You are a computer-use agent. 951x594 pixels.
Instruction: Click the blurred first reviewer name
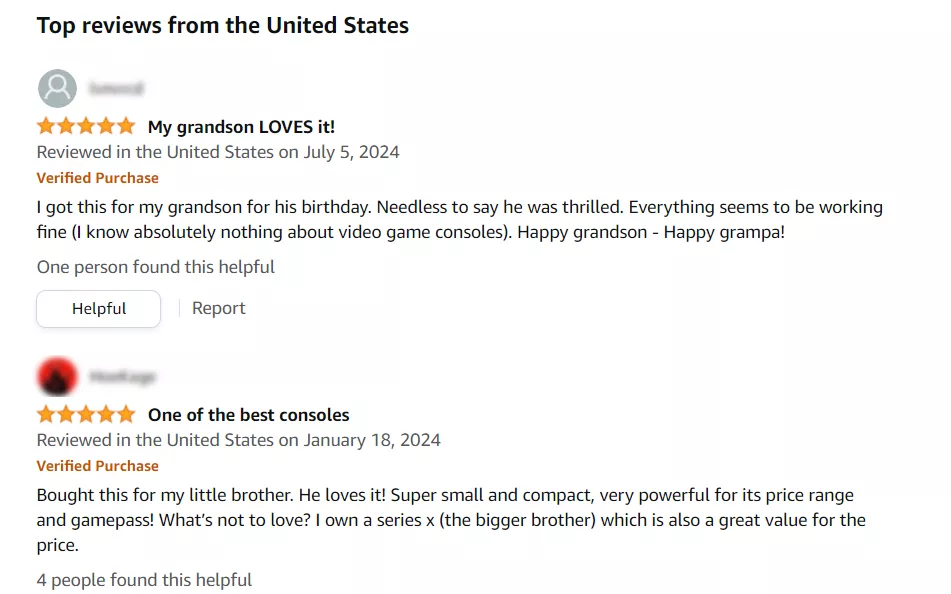click(x=116, y=89)
